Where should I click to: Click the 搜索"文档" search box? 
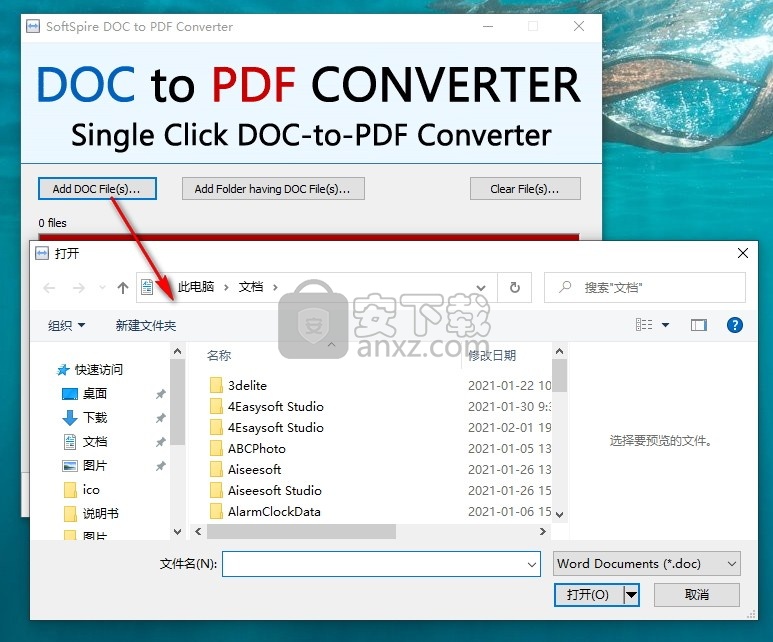click(645, 287)
